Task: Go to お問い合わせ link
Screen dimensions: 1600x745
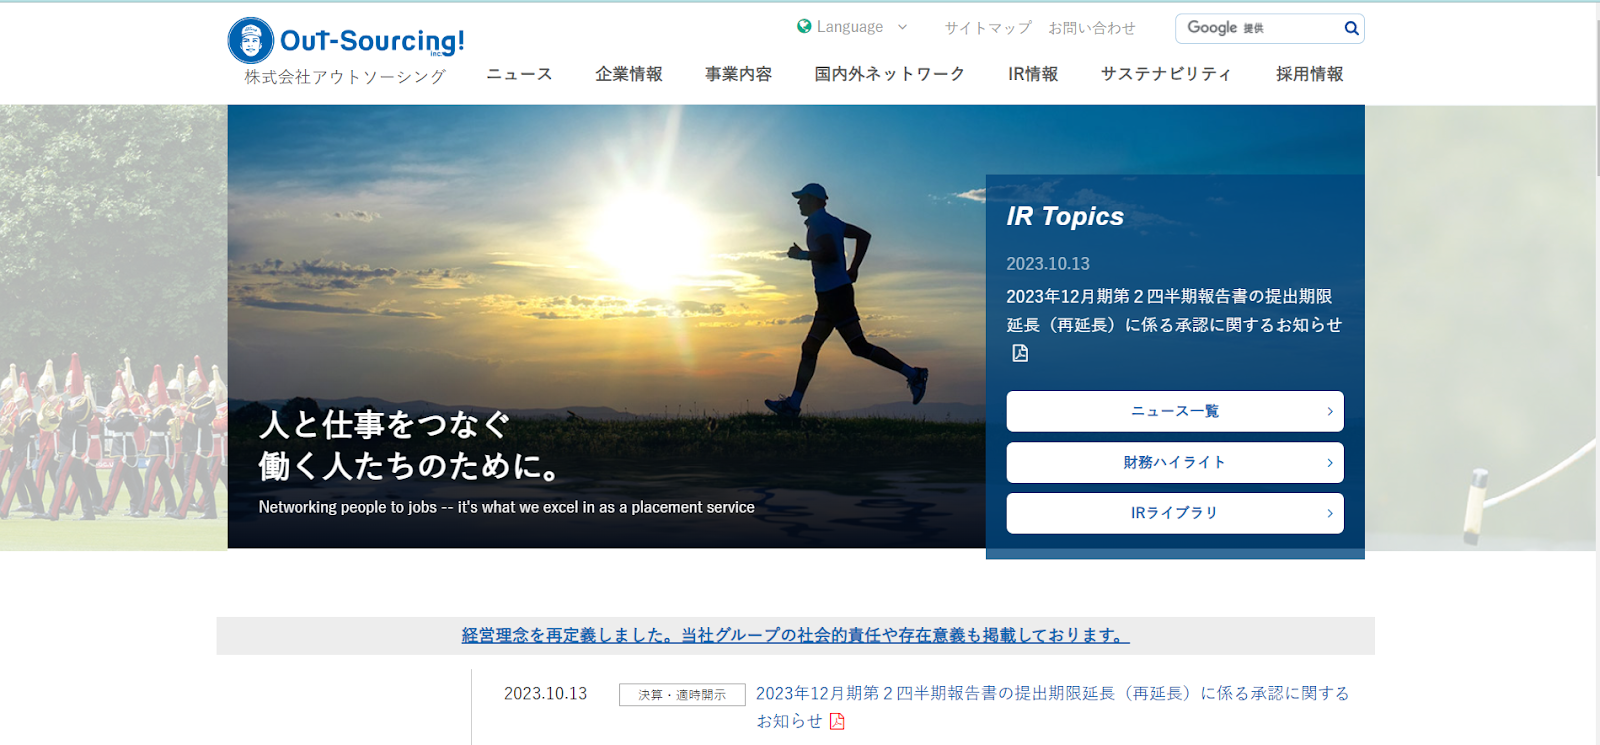Action: pos(1092,28)
